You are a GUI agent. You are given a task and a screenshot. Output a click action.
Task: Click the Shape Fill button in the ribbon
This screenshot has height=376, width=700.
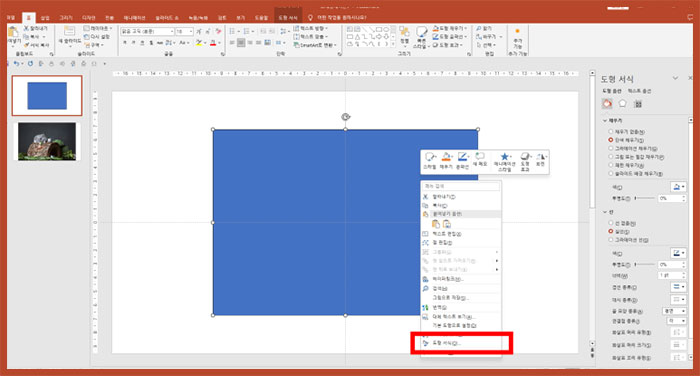click(450, 28)
